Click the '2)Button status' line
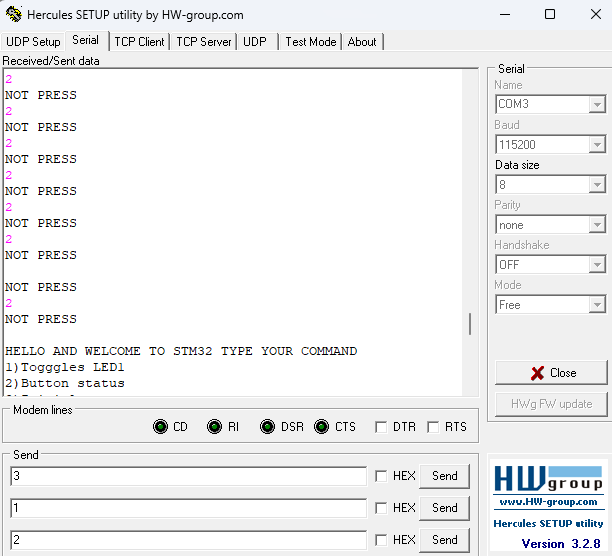This screenshot has height=556, width=612. 64,384
